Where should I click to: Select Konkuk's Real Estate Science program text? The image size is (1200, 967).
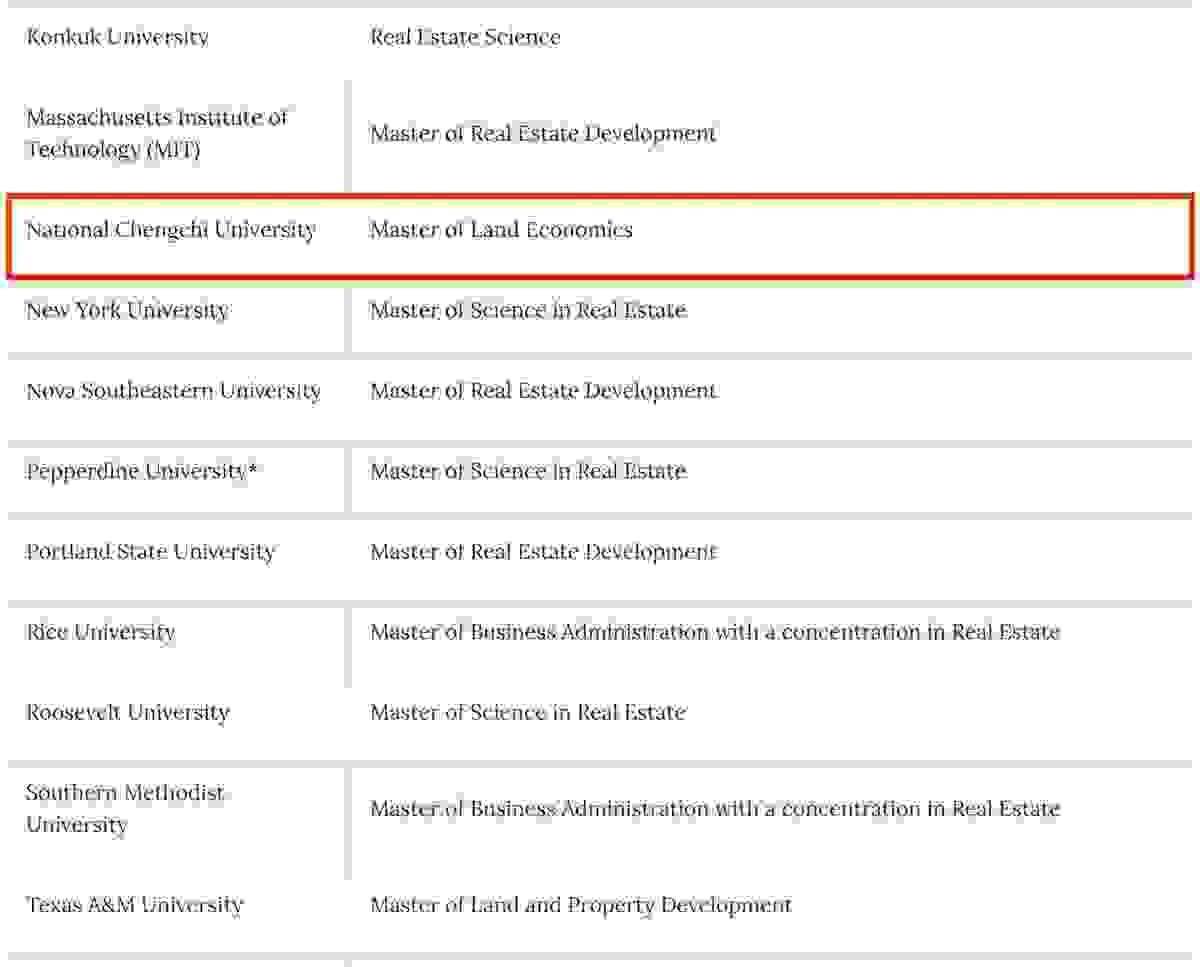[465, 37]
